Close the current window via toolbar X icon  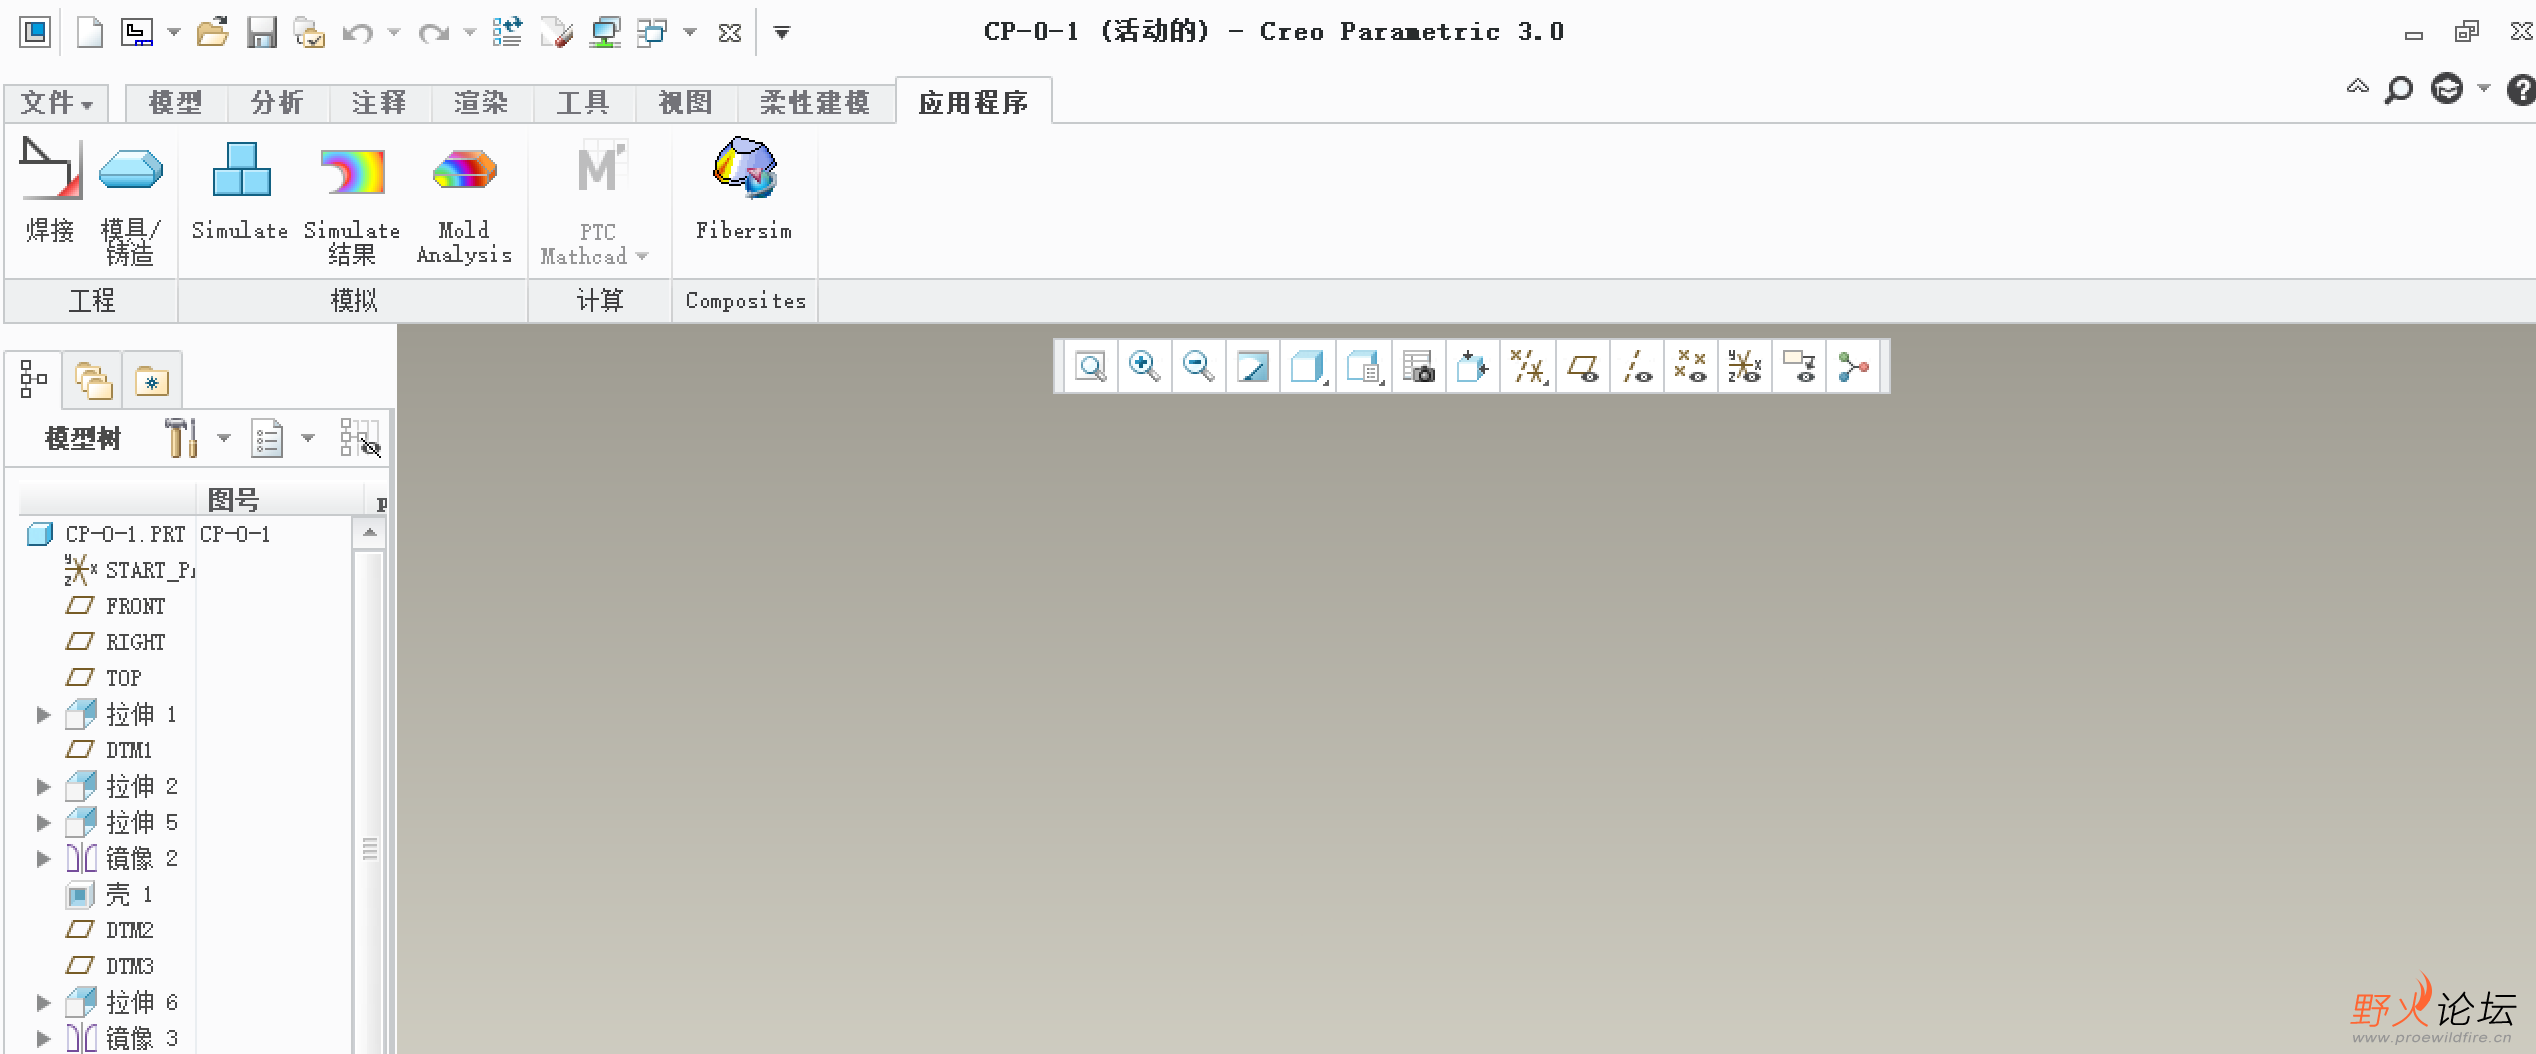coord(730,33)
